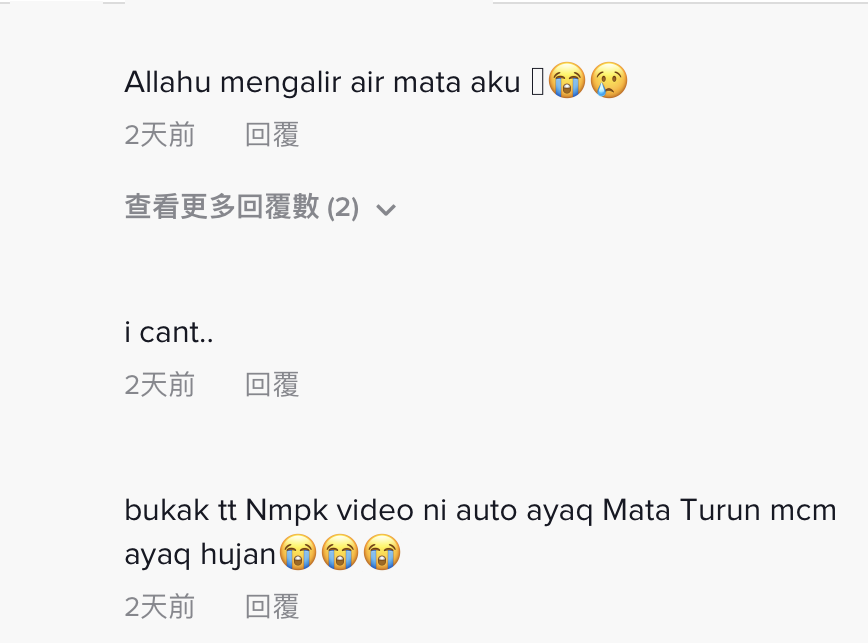The height and width of the screenshot is (643, 868).
Task: Click the single-tear sad emoji in first comment
Action: click(x=609, y=80)
